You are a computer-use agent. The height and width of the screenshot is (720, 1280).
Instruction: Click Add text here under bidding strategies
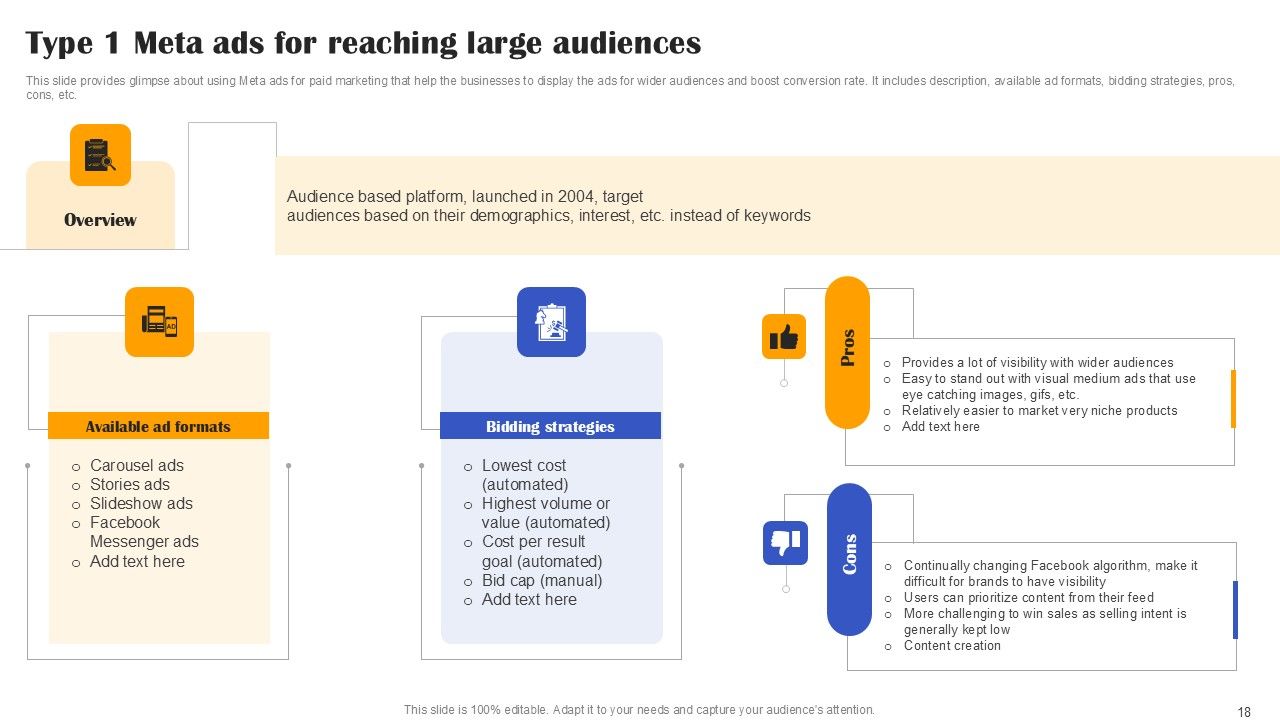(x=529, y=599)
